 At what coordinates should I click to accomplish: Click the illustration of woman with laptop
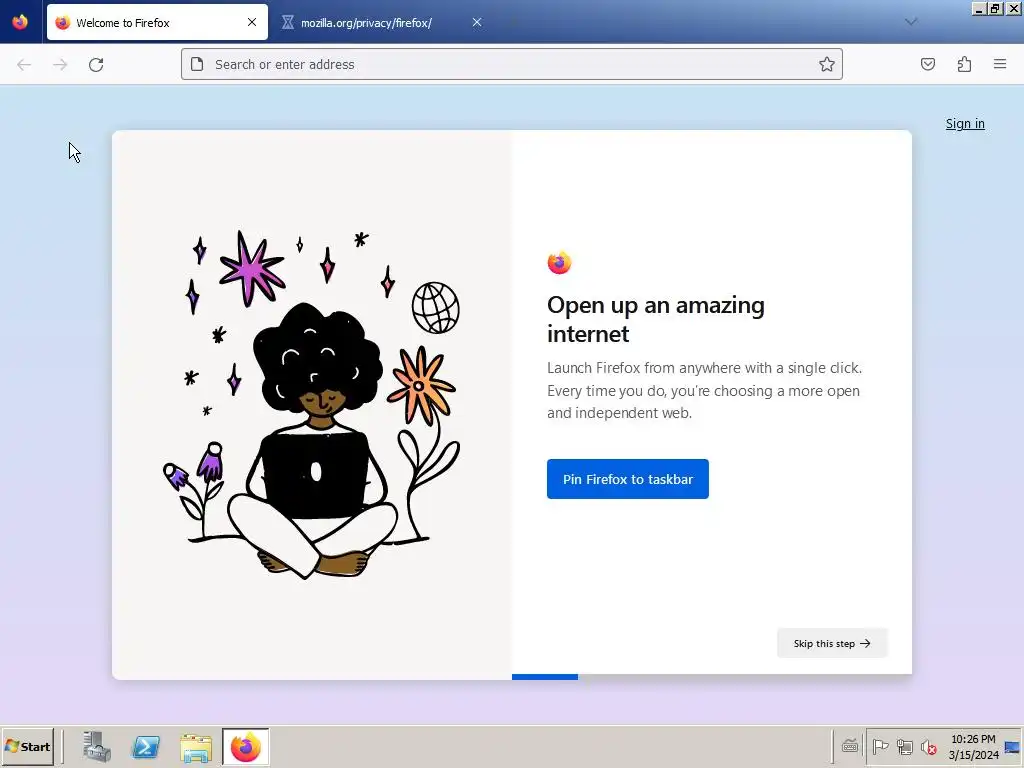click(x=312, y=404)
